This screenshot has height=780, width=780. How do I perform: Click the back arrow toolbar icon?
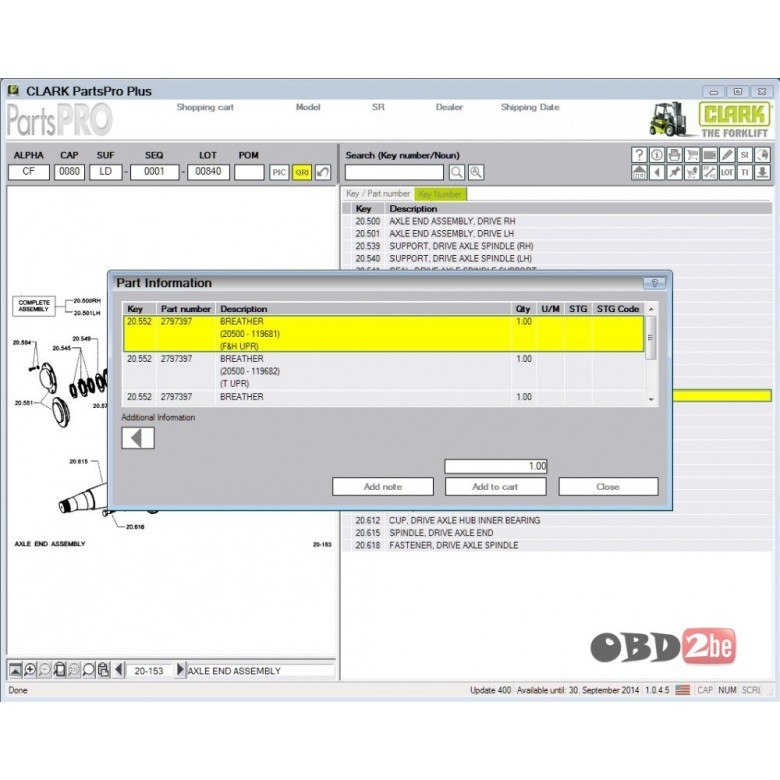coord(657,173)
